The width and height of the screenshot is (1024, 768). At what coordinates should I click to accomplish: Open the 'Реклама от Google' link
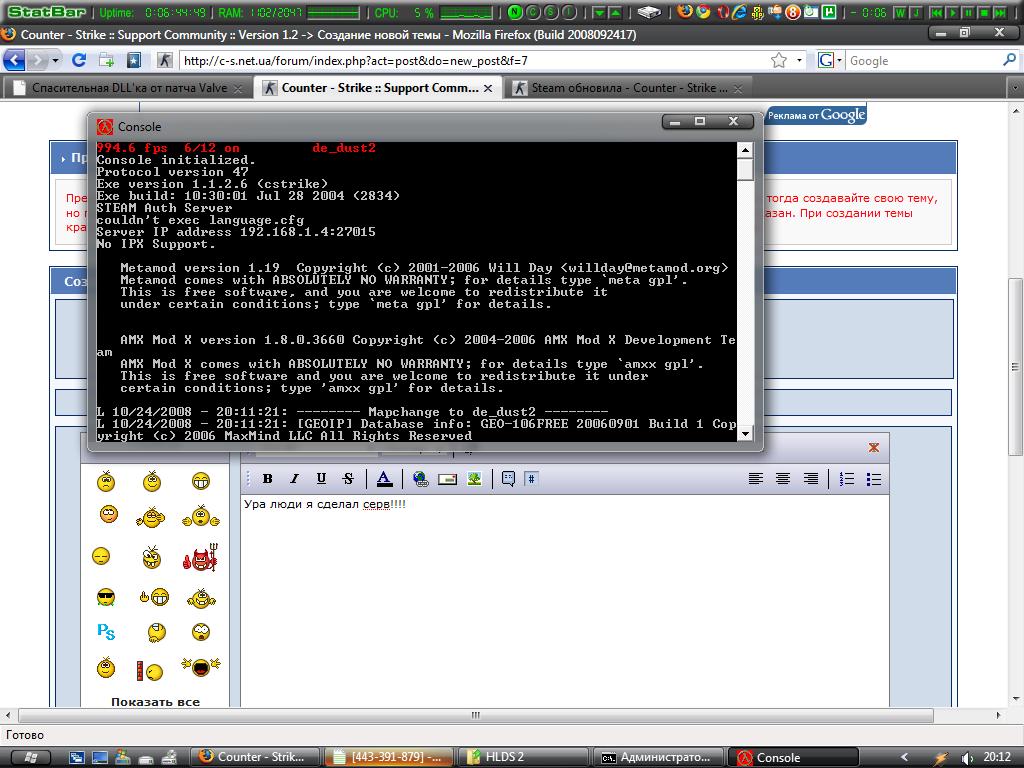coord(816,116)
